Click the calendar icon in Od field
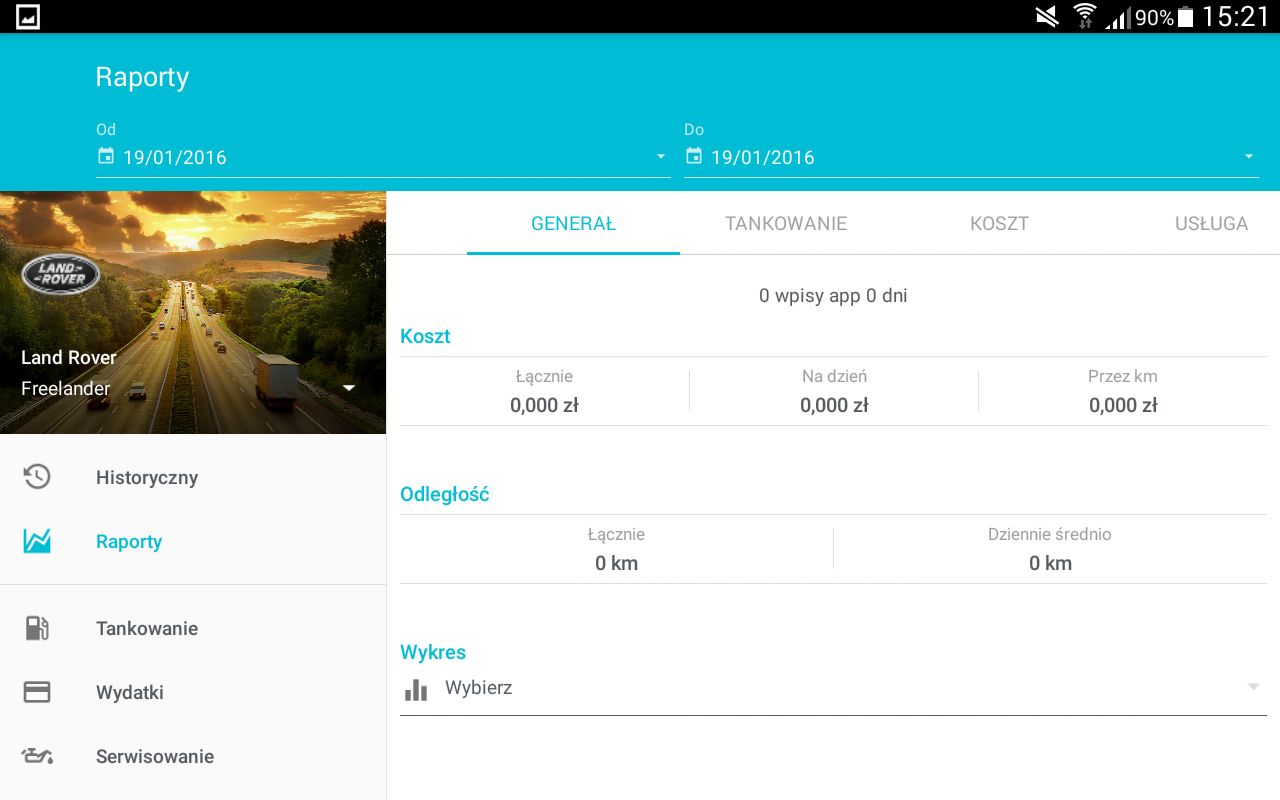 pyautogui.click(x=106, y=156)
